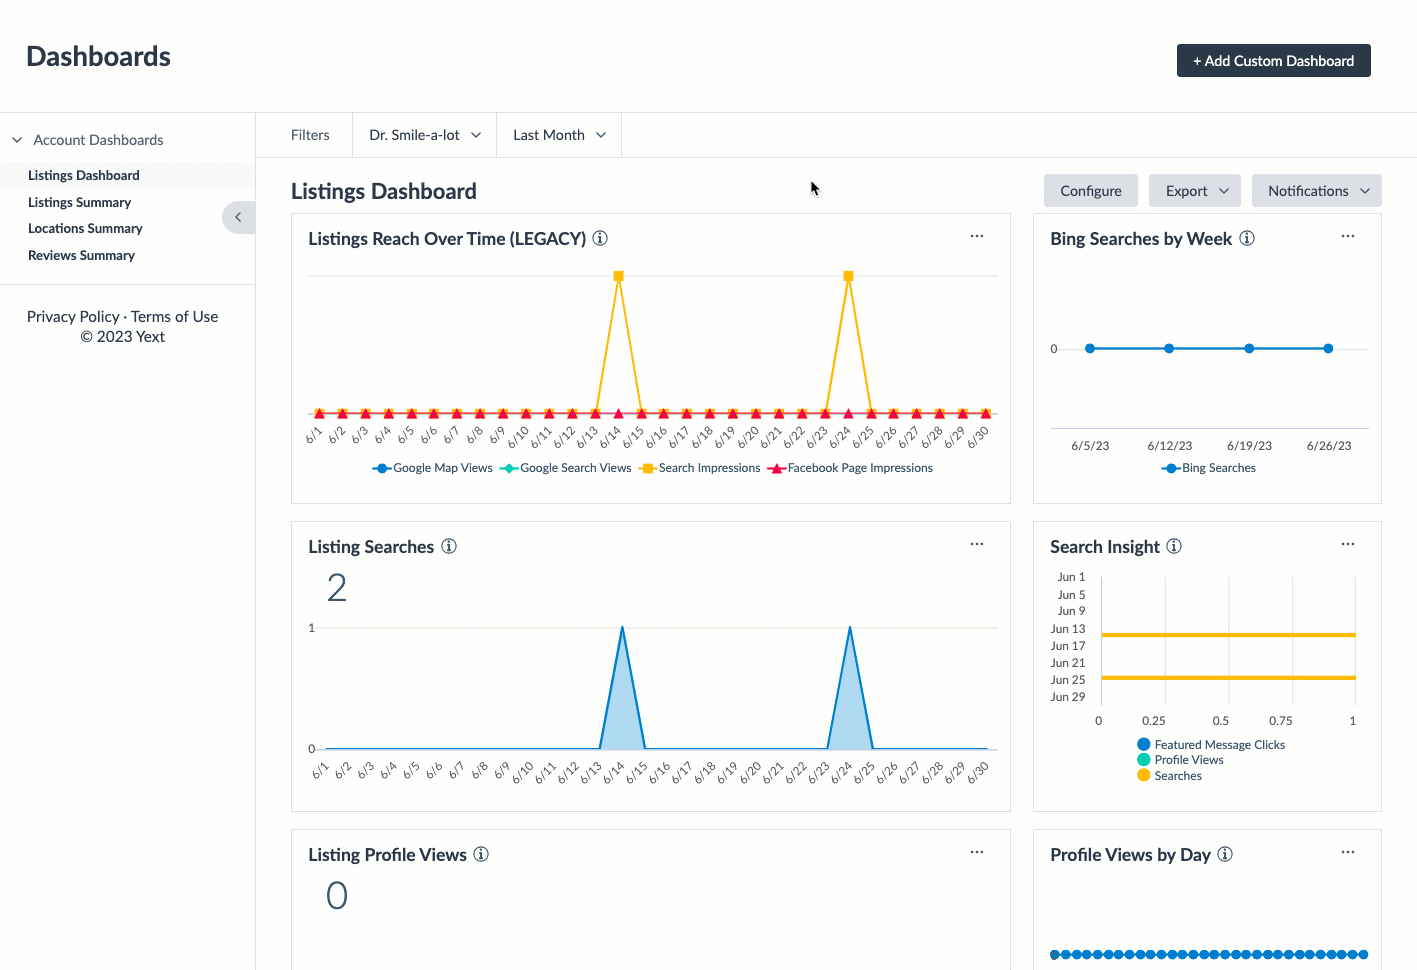
Task: Click Add Custom Dashboard button
Action: point(1273,61)
